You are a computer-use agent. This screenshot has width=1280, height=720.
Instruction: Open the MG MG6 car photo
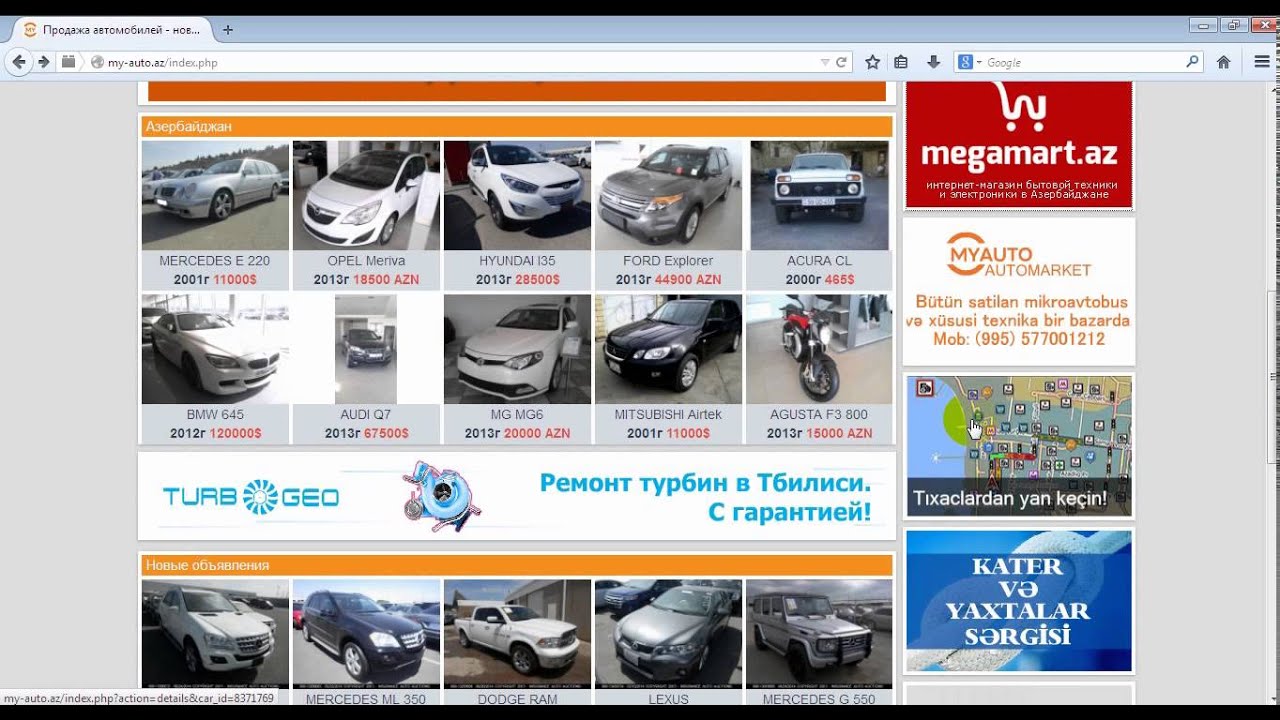pyautogui.click(x=517, y=349)
